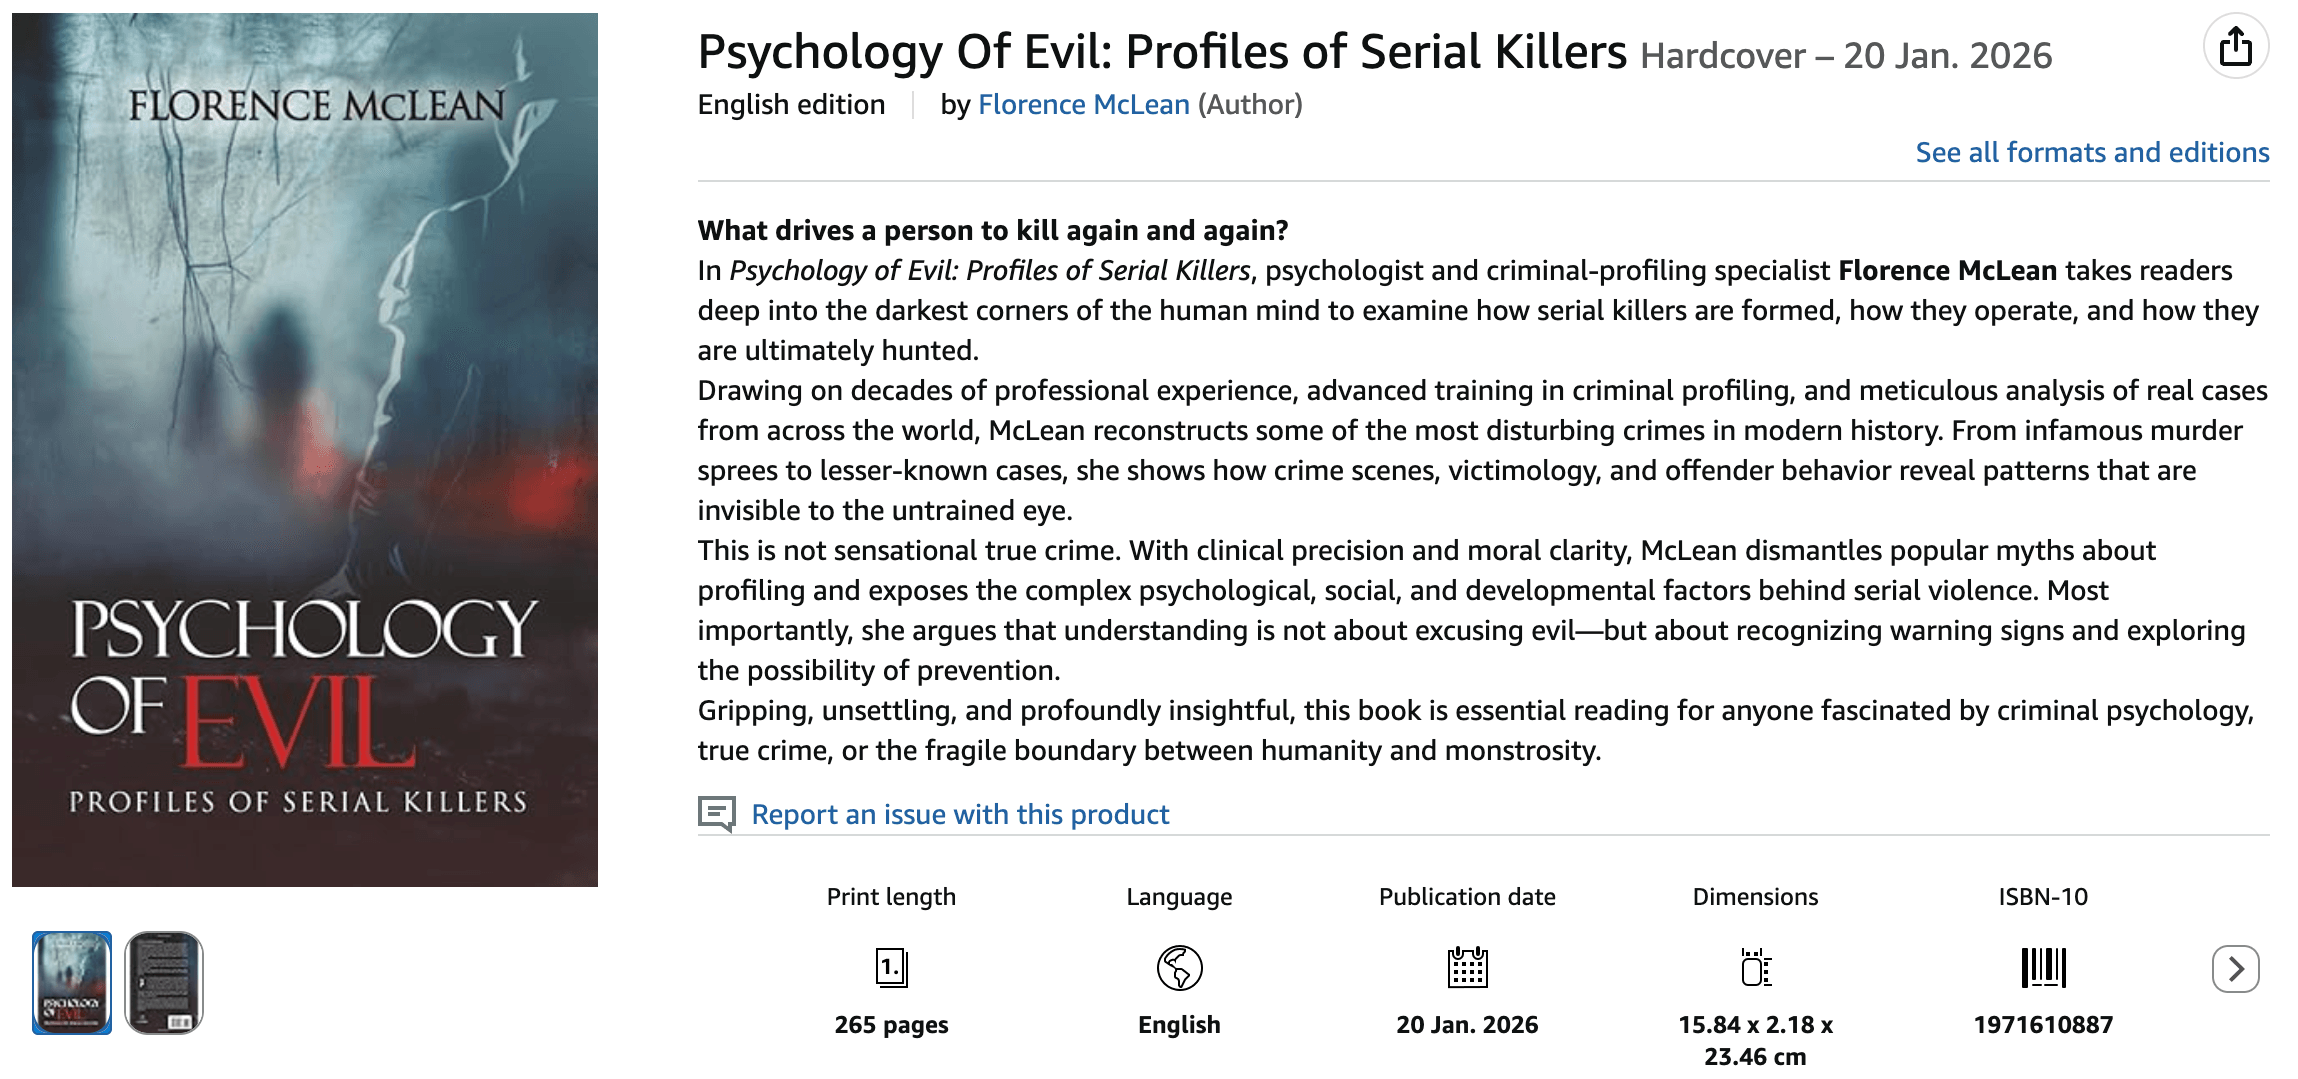Select the front cover thumbnail
The height and width of the screenshot is (1079, 2298).
coord(72,983)
